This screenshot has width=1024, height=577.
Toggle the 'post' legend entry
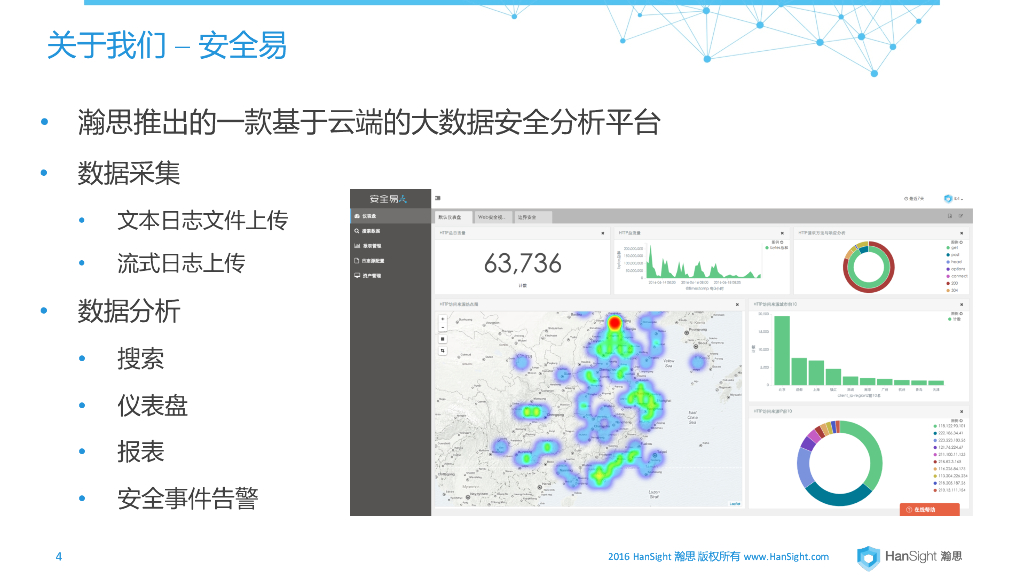tap(953, 255)
